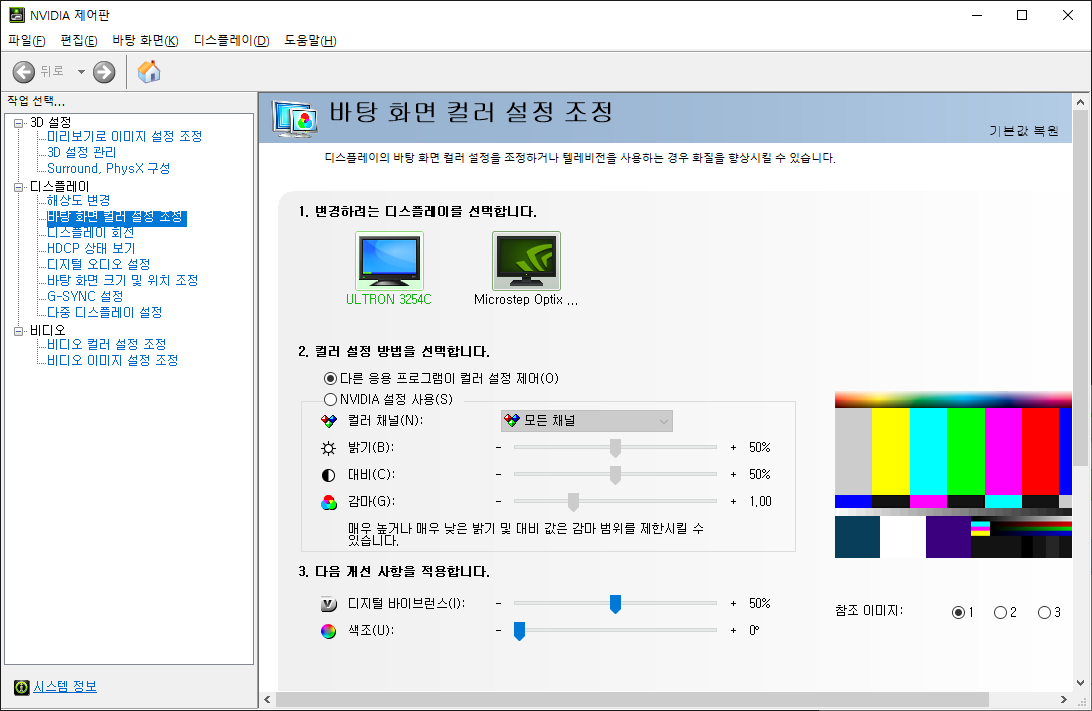Click the 디지털 바이브런스 slider handle
The height and width of the screenshot is (711, 1092).
coord(615,604)
